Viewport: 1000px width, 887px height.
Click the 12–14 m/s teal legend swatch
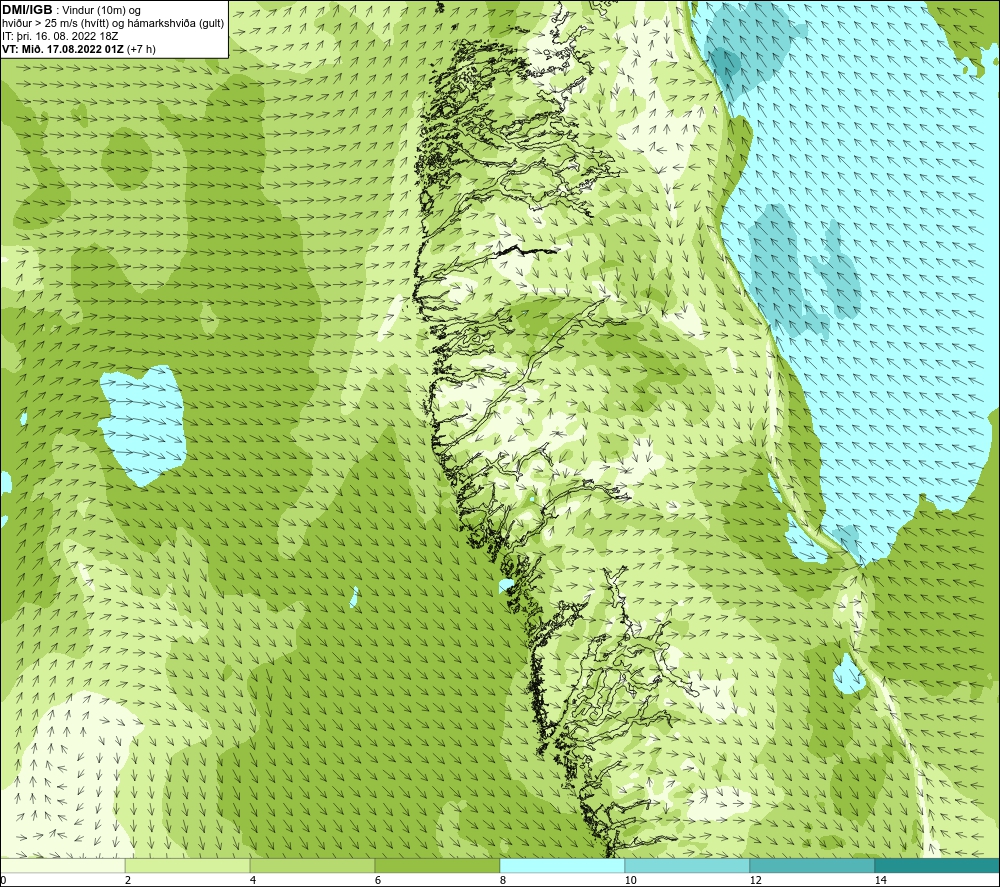coord(812,865)
